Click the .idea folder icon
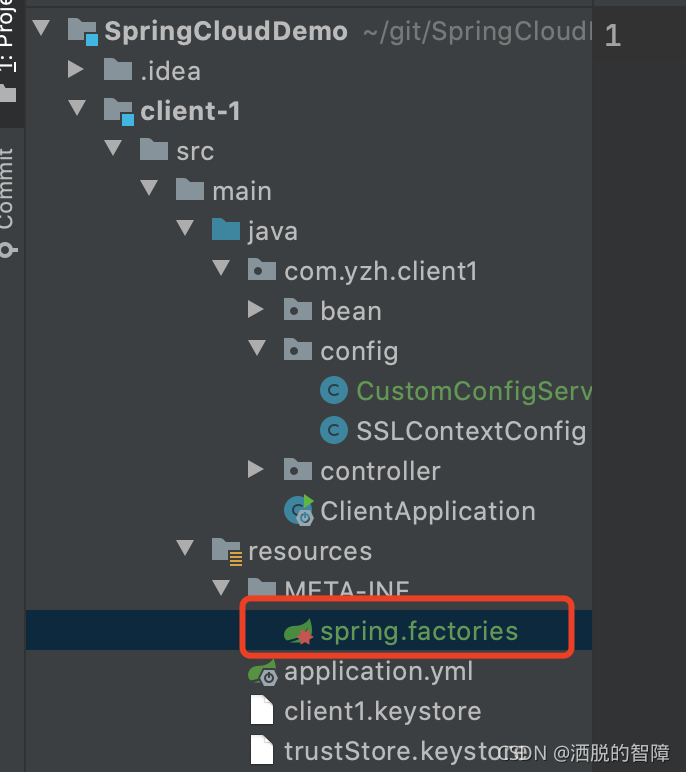 pos(118,69)
